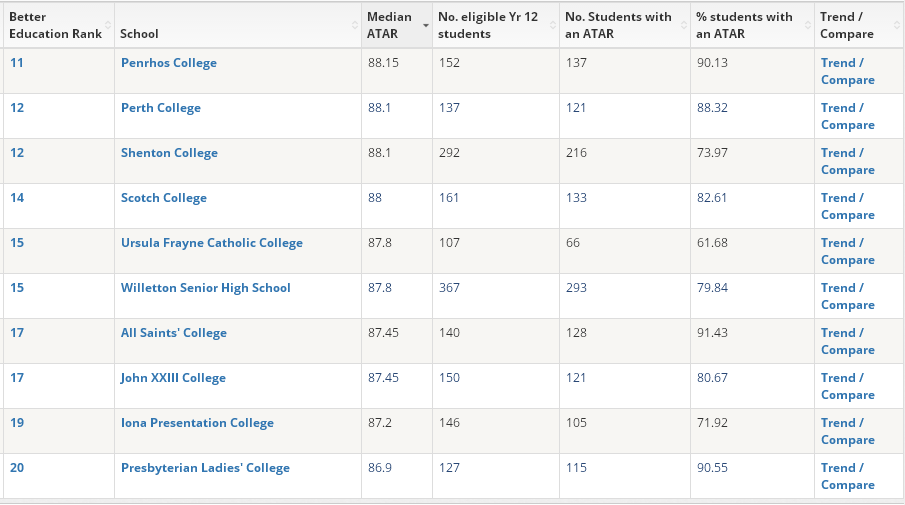Open Perth College school page
This screenshot has height=505, width=905.
pos(160,108)
